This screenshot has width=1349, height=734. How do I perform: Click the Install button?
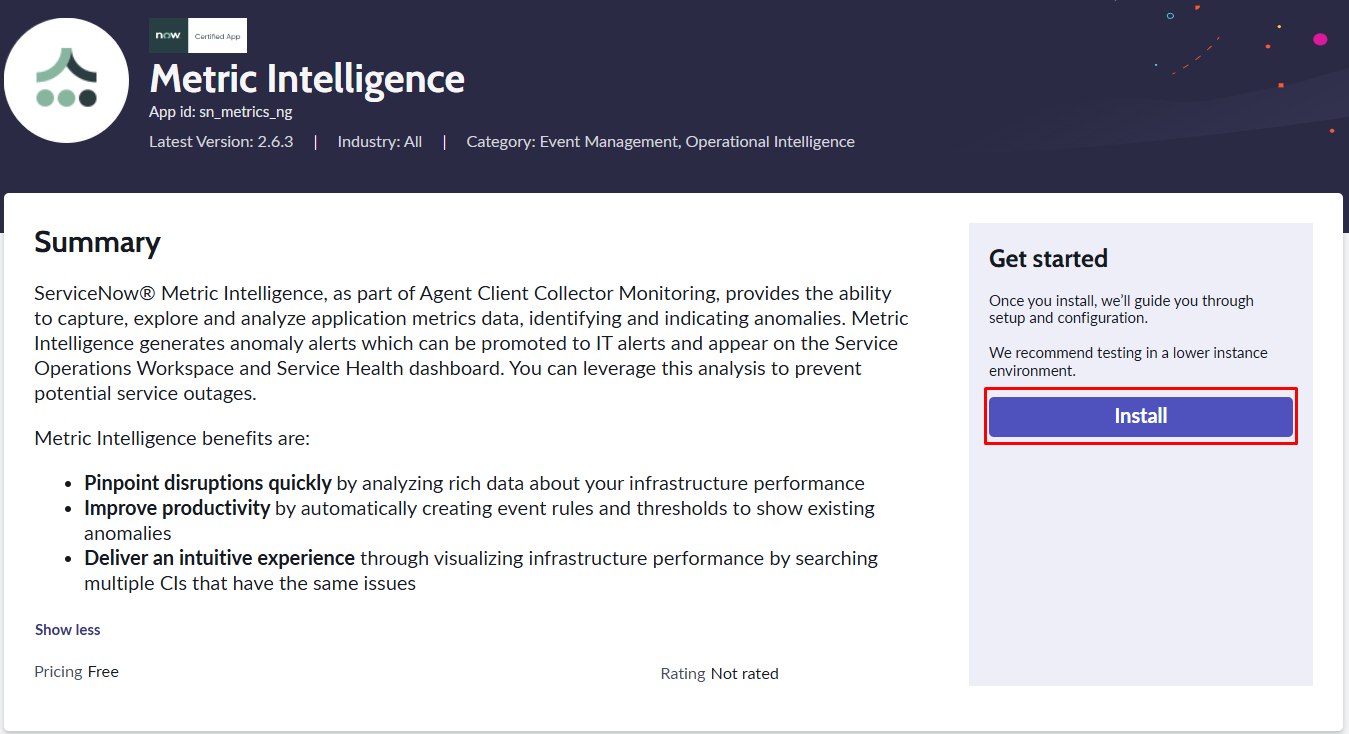1141,416
